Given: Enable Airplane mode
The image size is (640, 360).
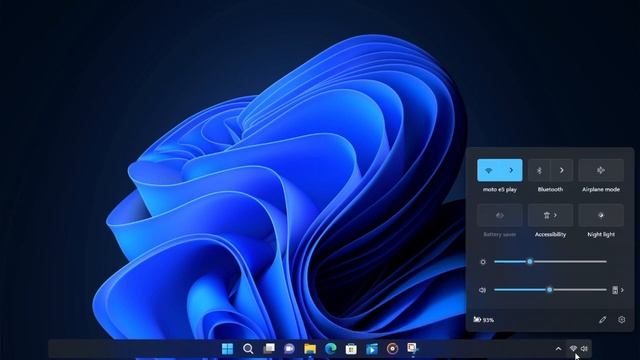Looking at the screenshot, I should pyautogui.click(x=601, y=170).
